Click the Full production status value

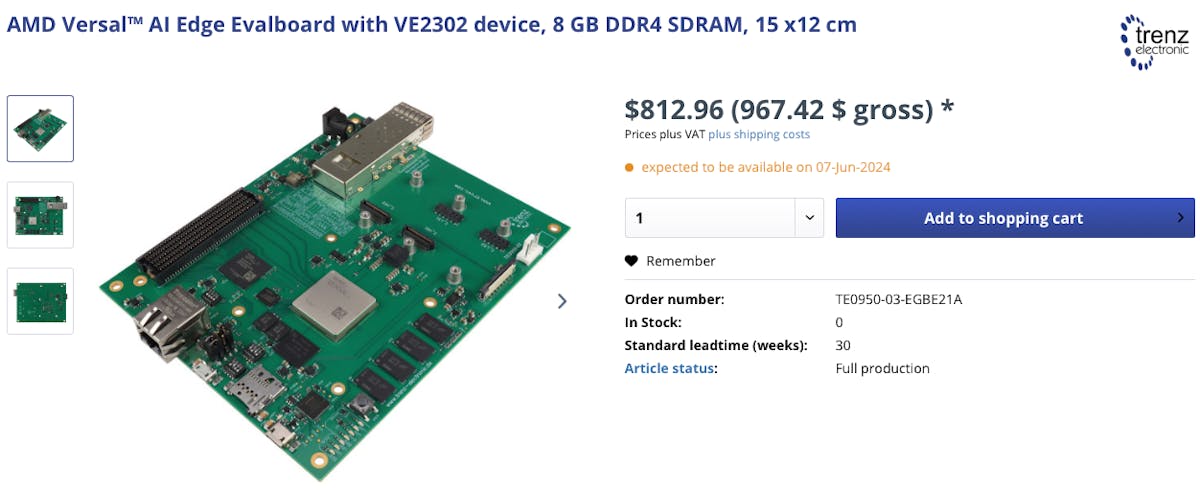pos(882,368)
